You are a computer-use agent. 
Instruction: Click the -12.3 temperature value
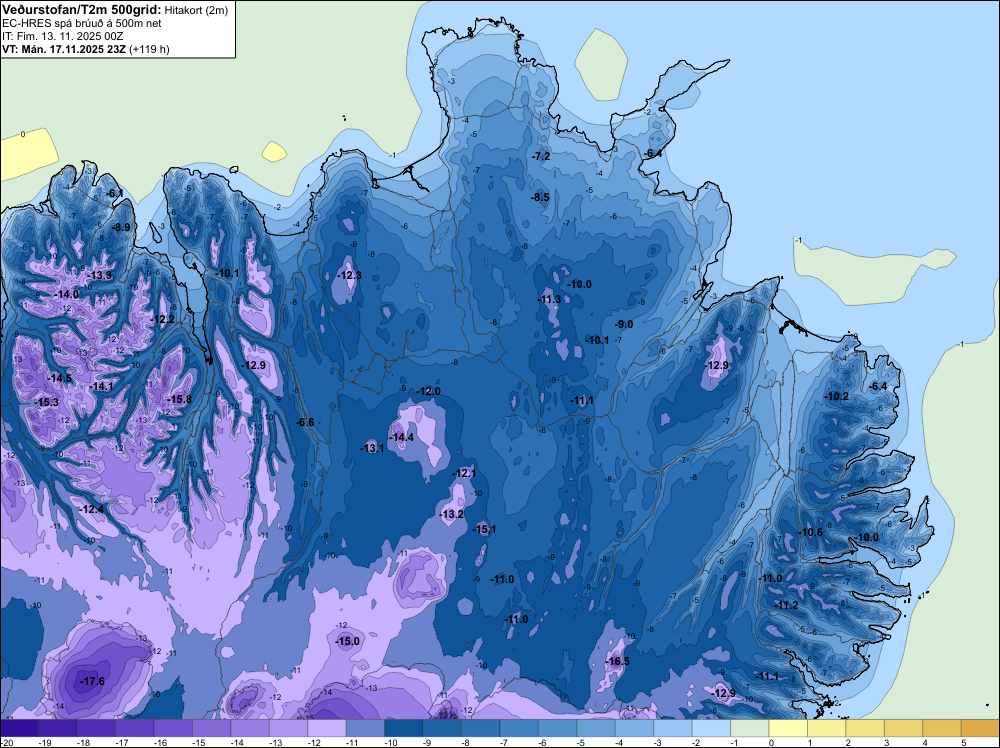349,275
